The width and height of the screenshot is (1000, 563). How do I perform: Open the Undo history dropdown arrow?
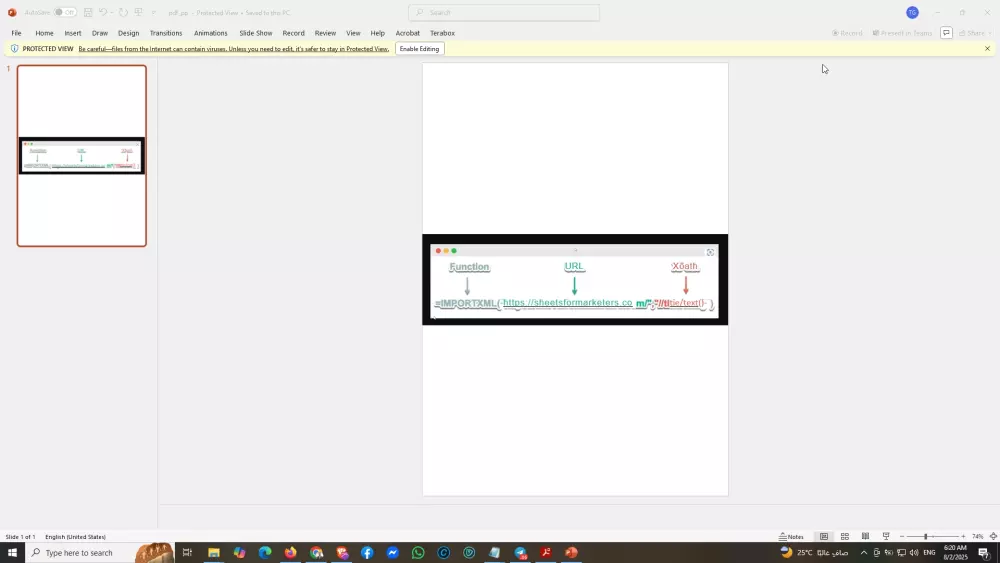click(x=112, y=12)
